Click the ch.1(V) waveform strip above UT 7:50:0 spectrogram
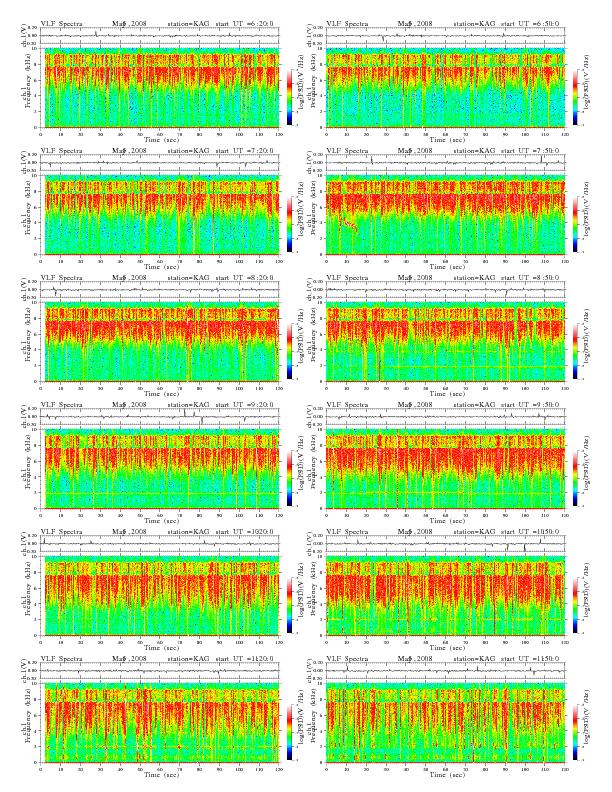The image size is (612, 792). [445, 163]
